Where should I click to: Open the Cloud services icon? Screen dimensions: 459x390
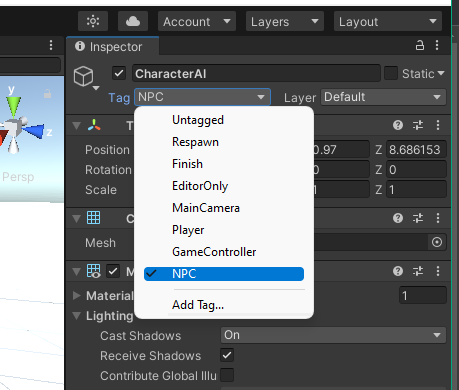click(x=133, y=21)
